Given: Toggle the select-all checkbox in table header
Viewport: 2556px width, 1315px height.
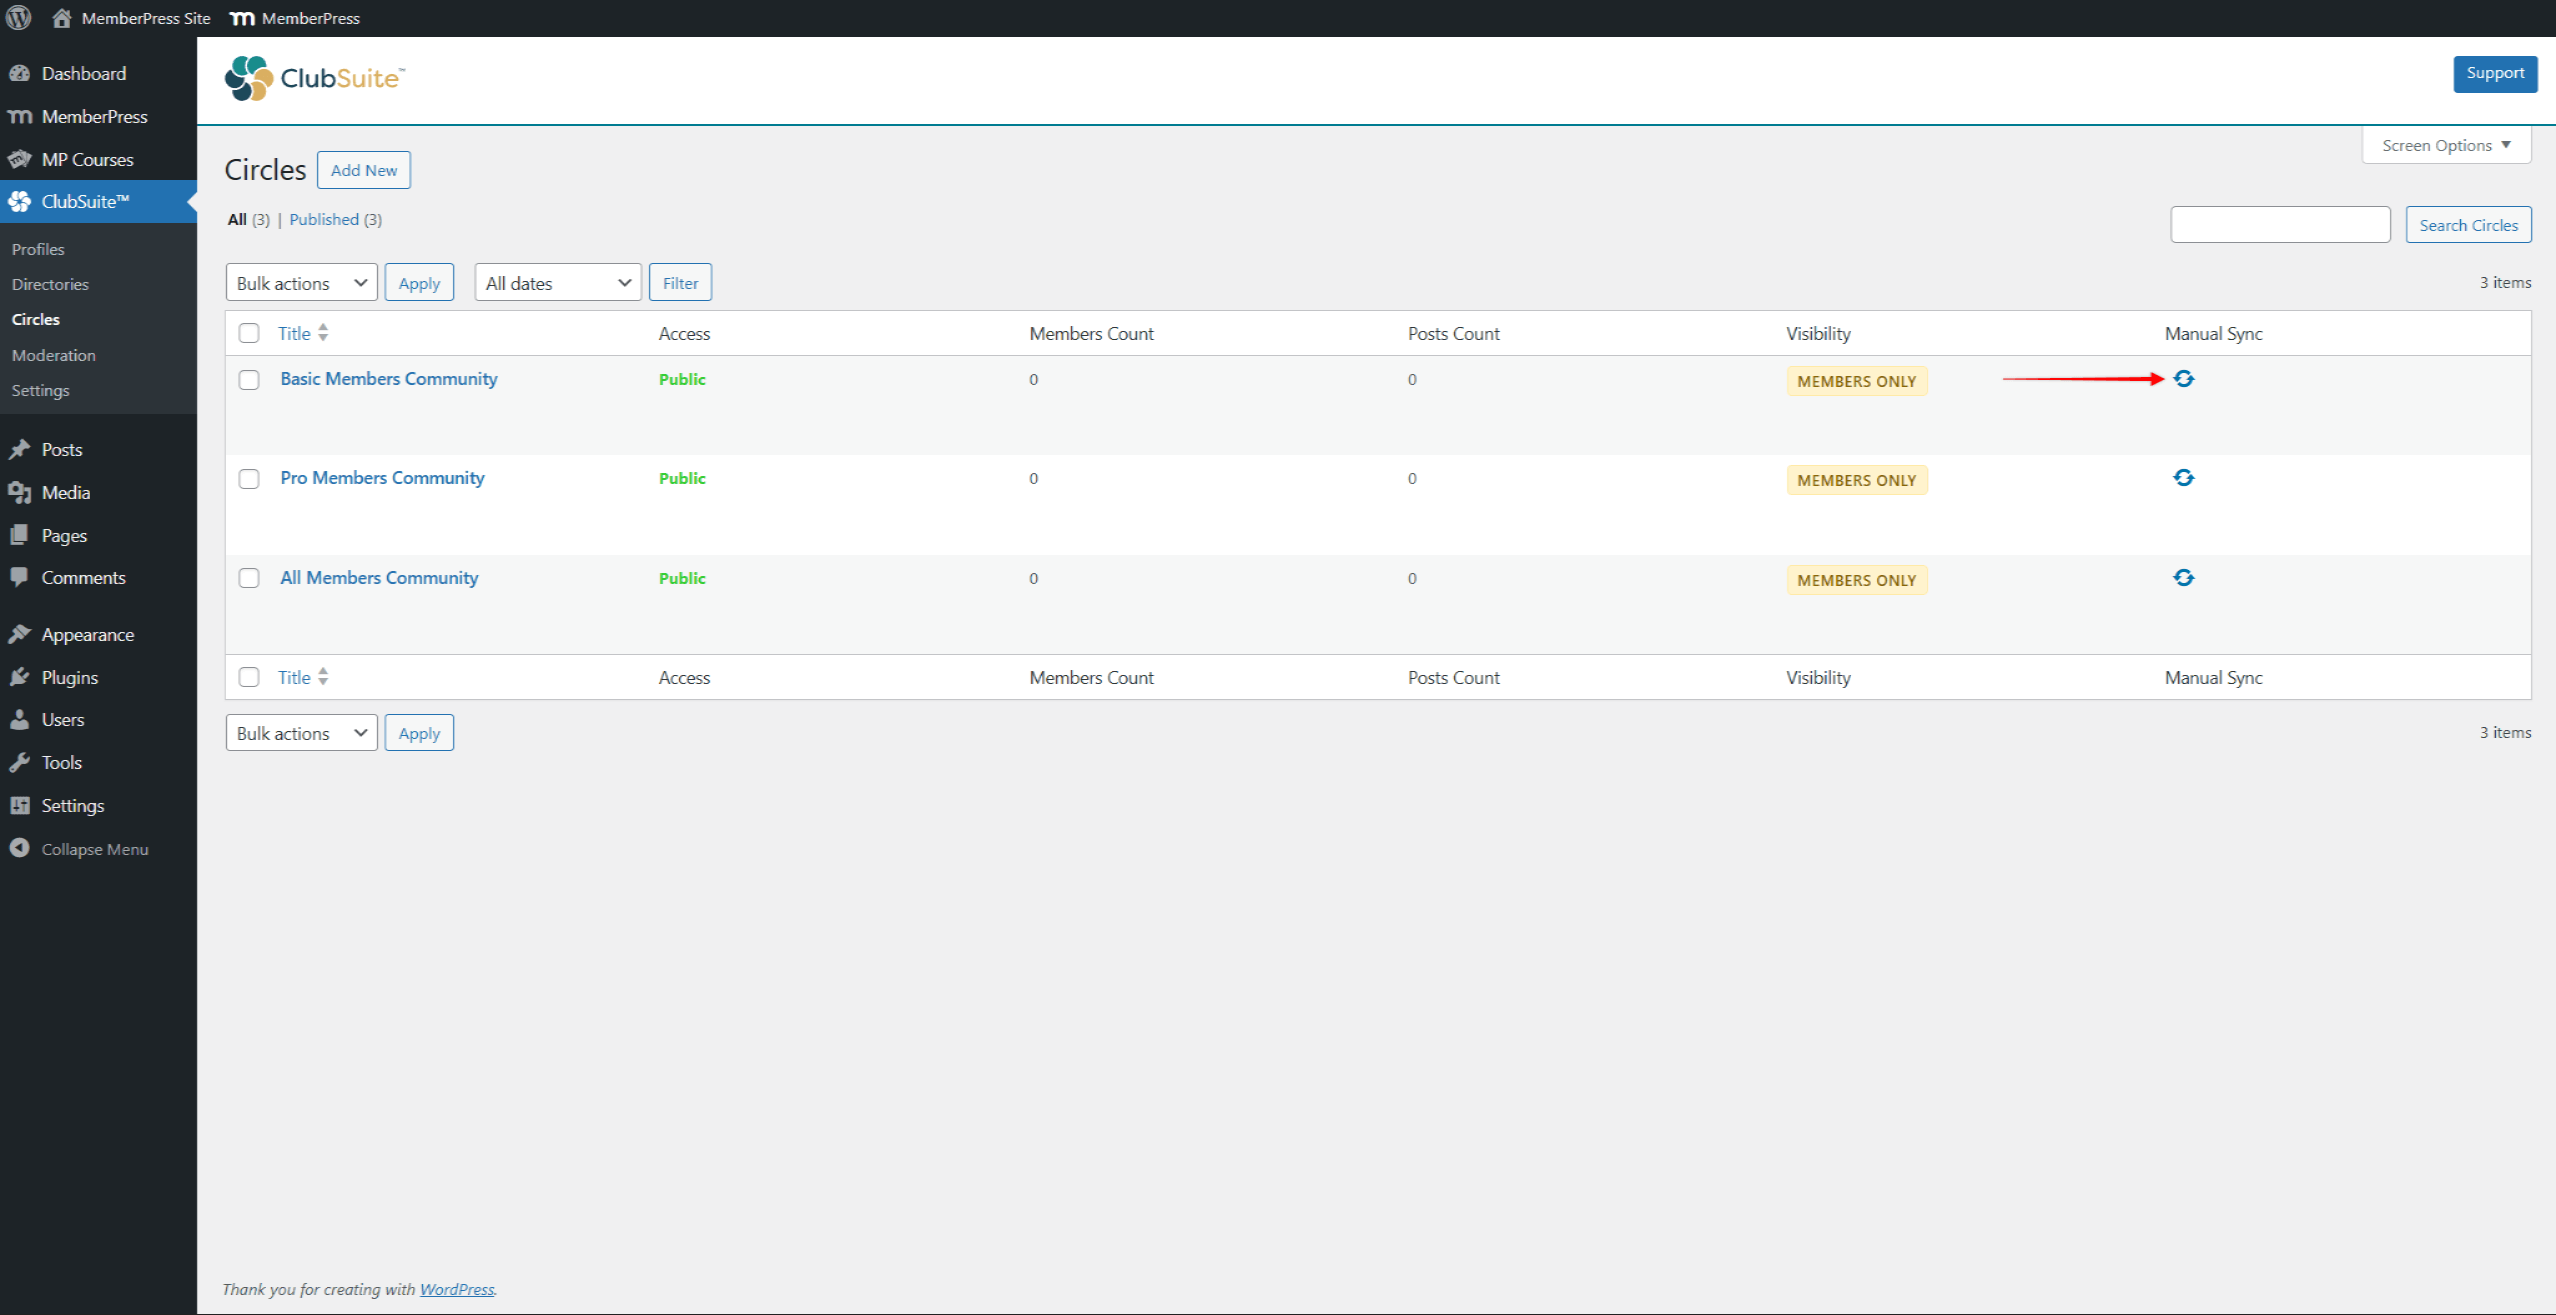Looking at the screenshot, I should click(249, 333).
